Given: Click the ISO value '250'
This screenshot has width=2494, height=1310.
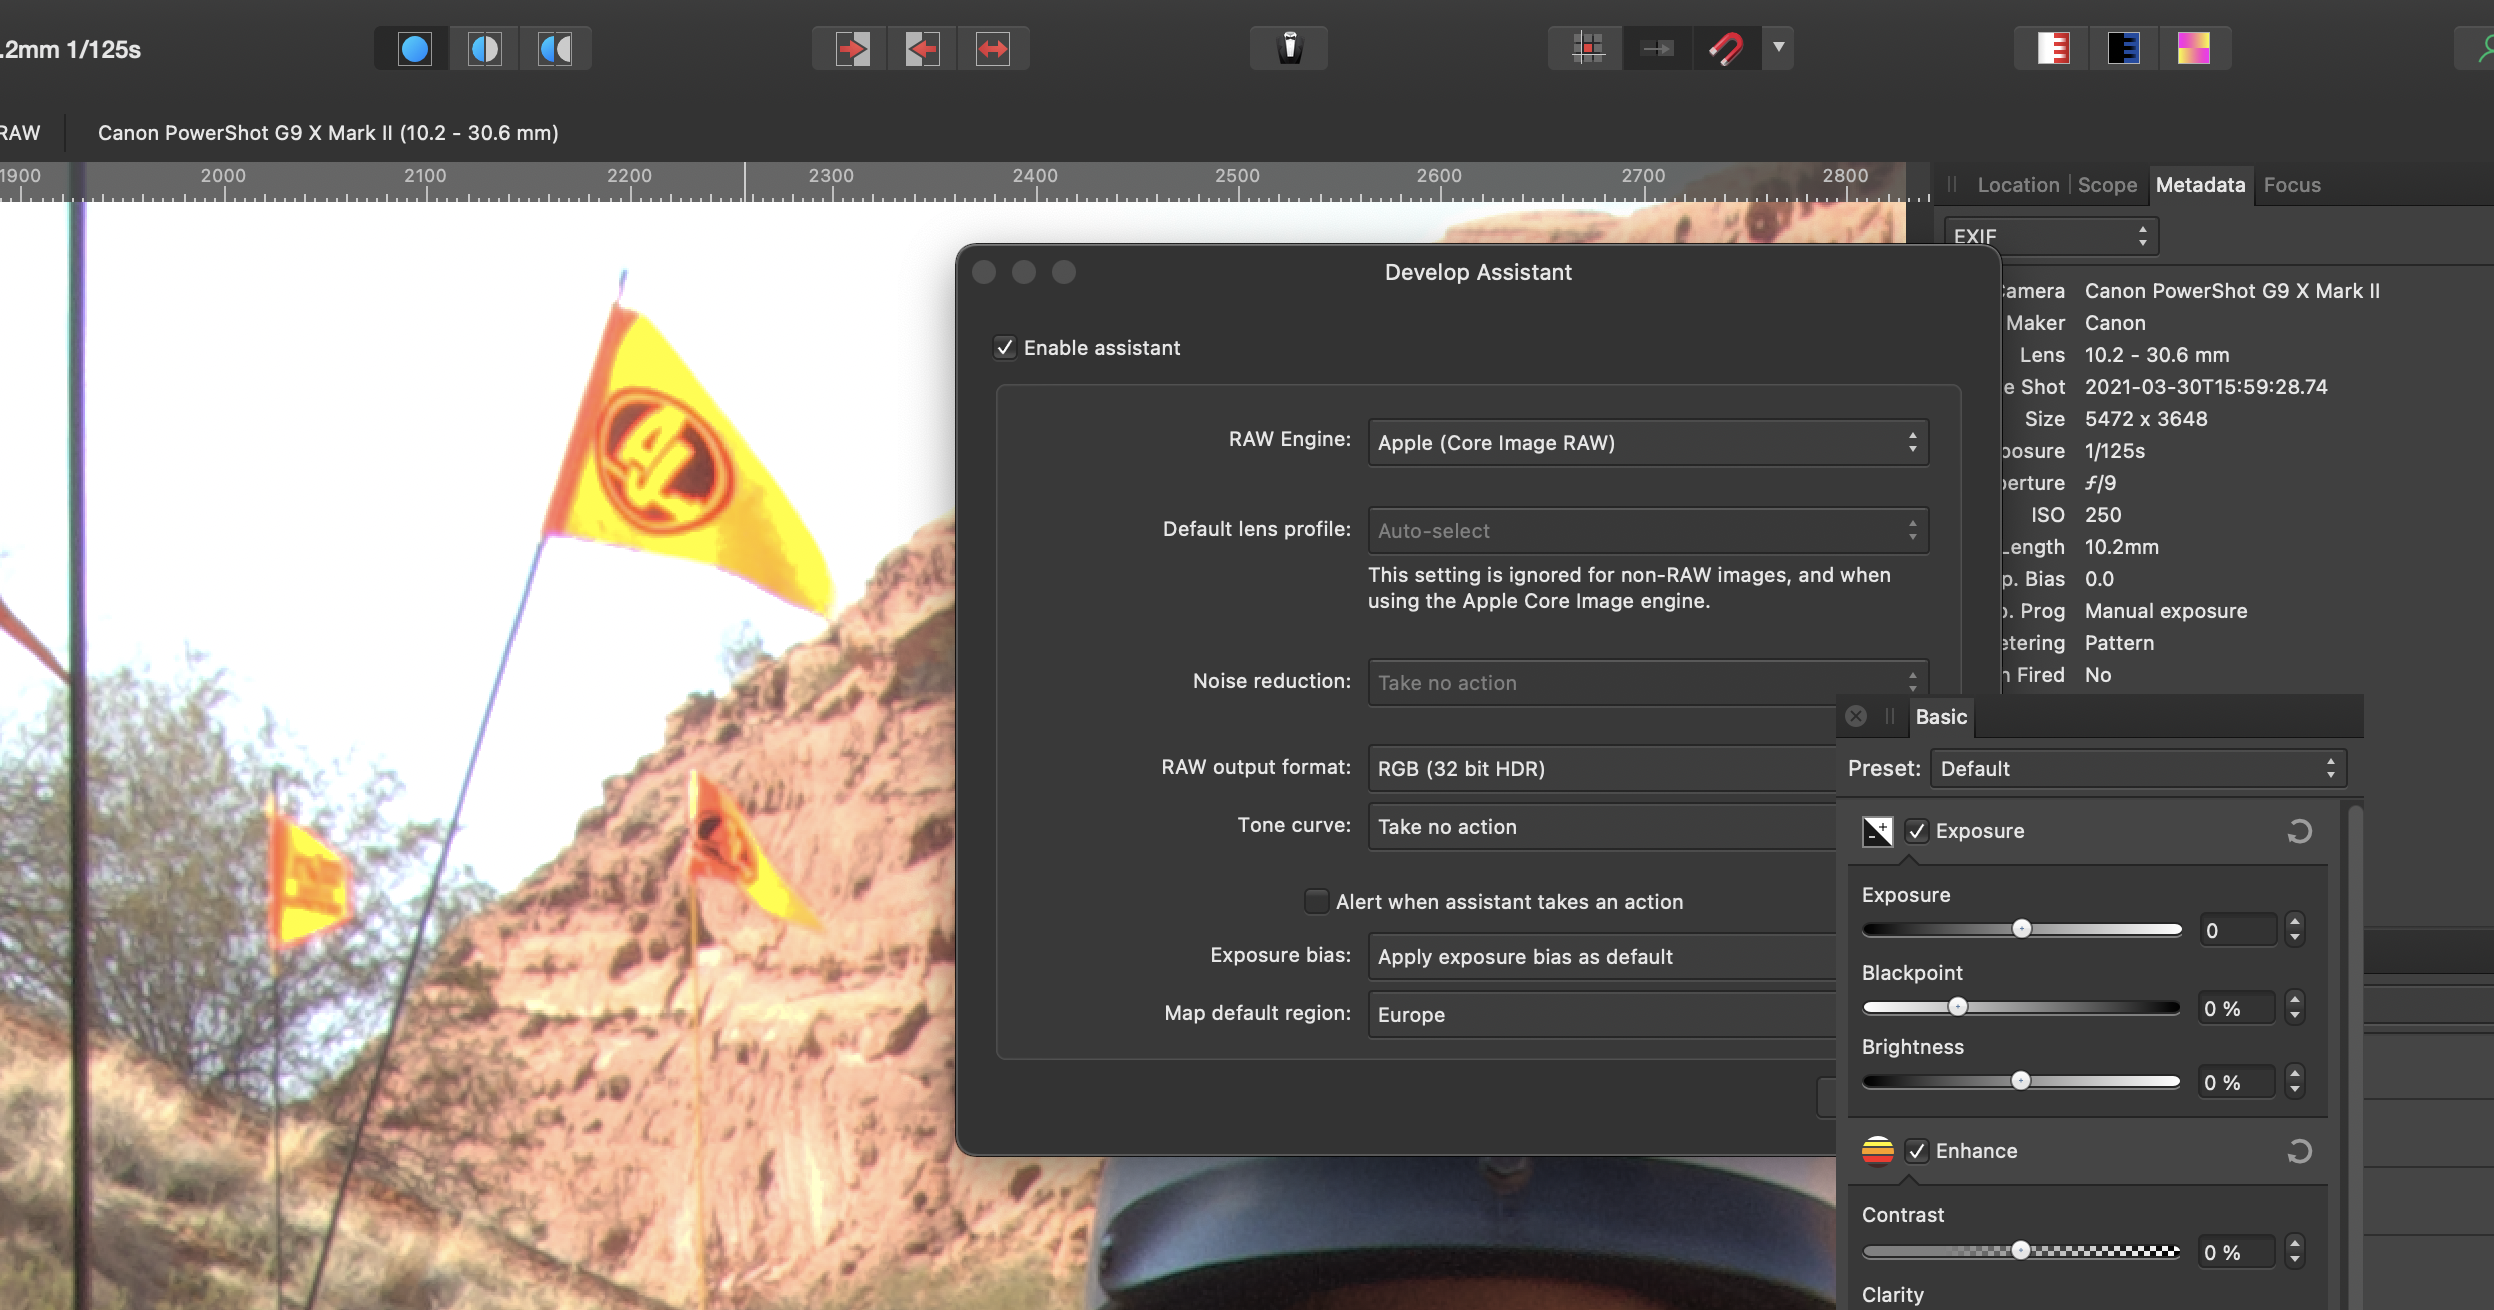Looking at the screenshot, I should point(2102,515).
